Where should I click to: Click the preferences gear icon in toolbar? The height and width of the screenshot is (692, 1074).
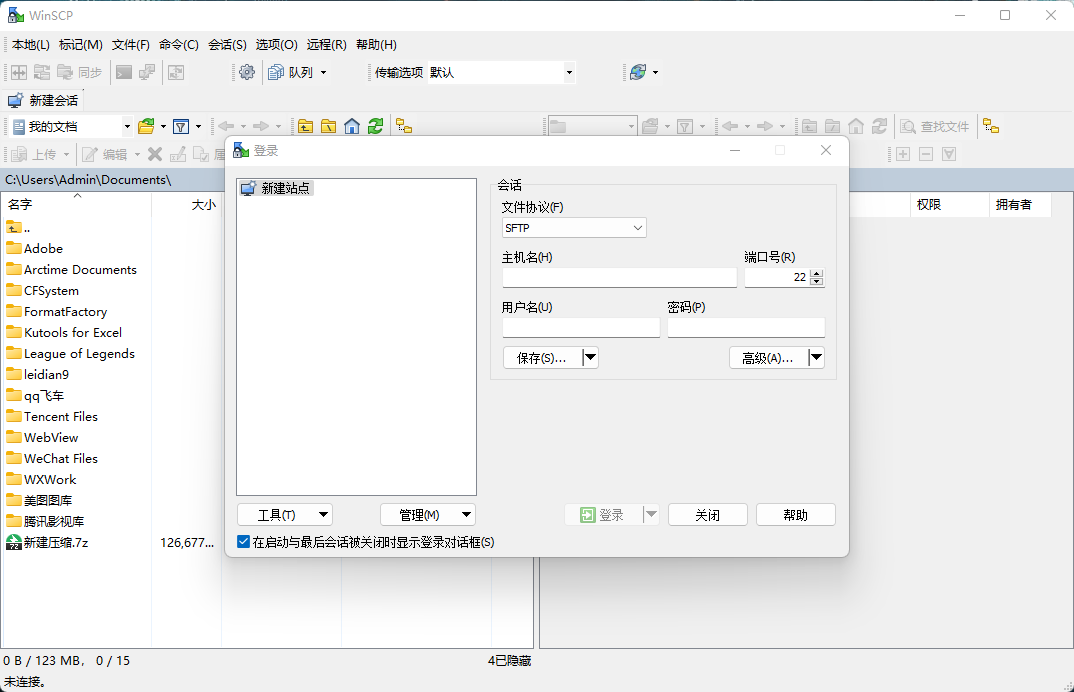pos(247,72)
